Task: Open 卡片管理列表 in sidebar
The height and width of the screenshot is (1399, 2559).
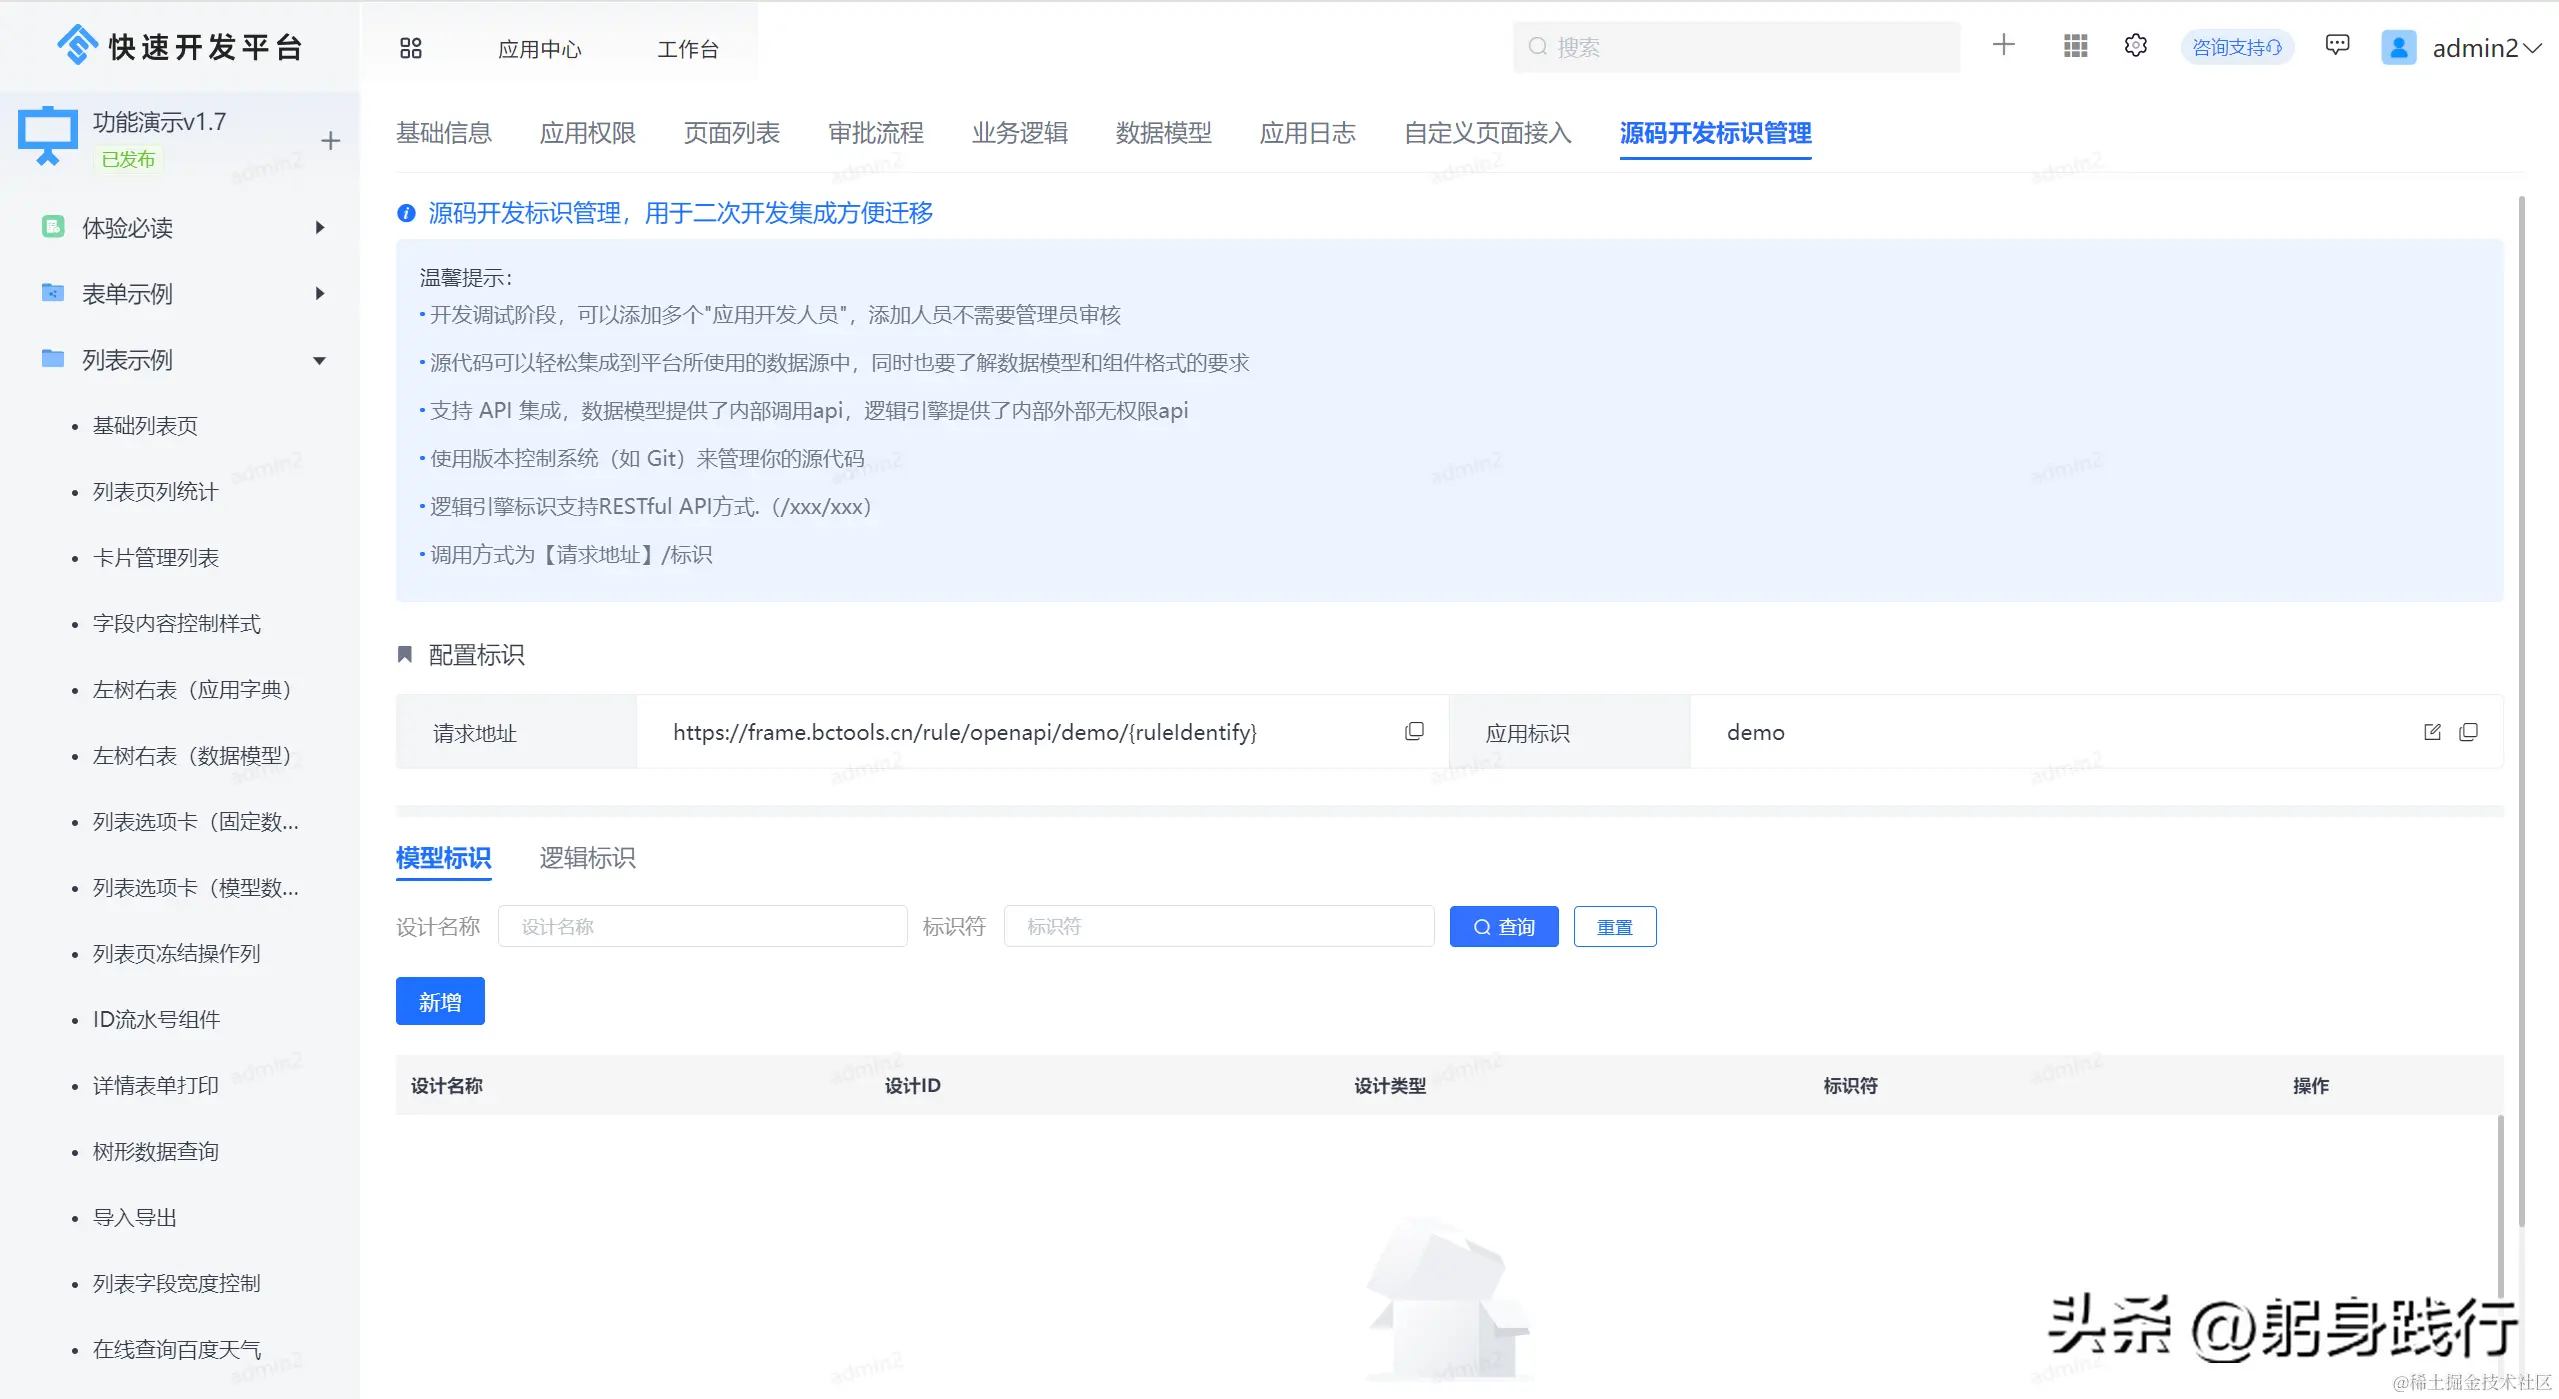Action: point(155,558)
